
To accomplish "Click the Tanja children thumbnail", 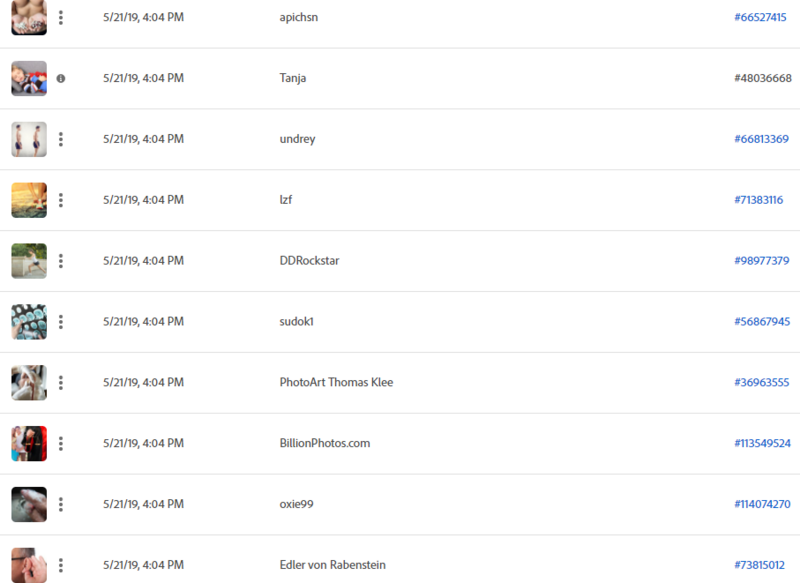I will (x=29, y=79).
